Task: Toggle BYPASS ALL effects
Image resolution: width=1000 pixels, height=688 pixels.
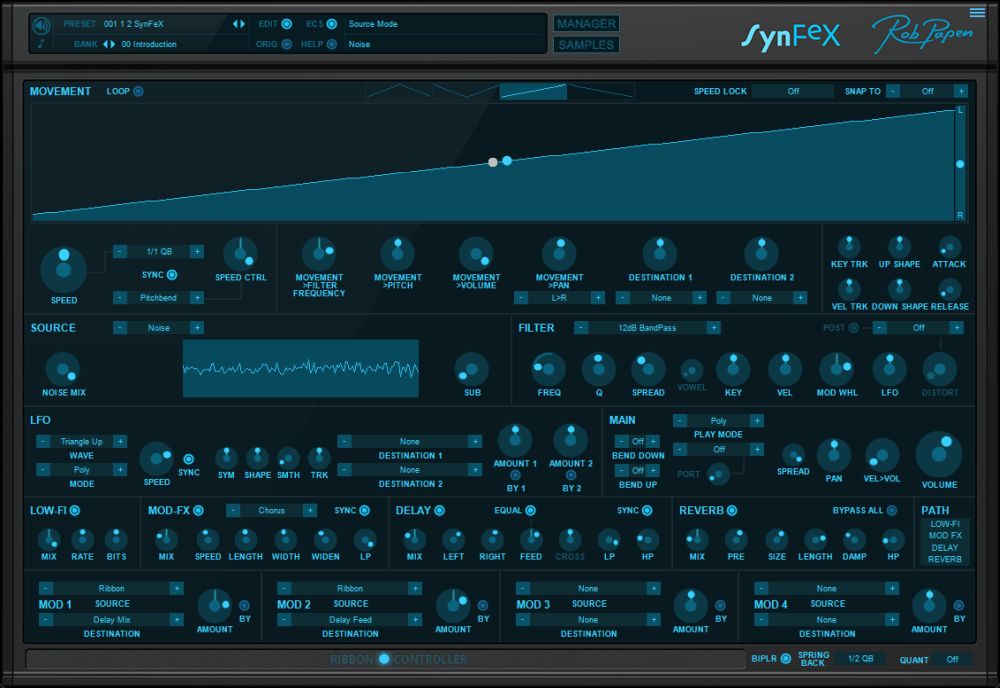Action: click(891, 511)
